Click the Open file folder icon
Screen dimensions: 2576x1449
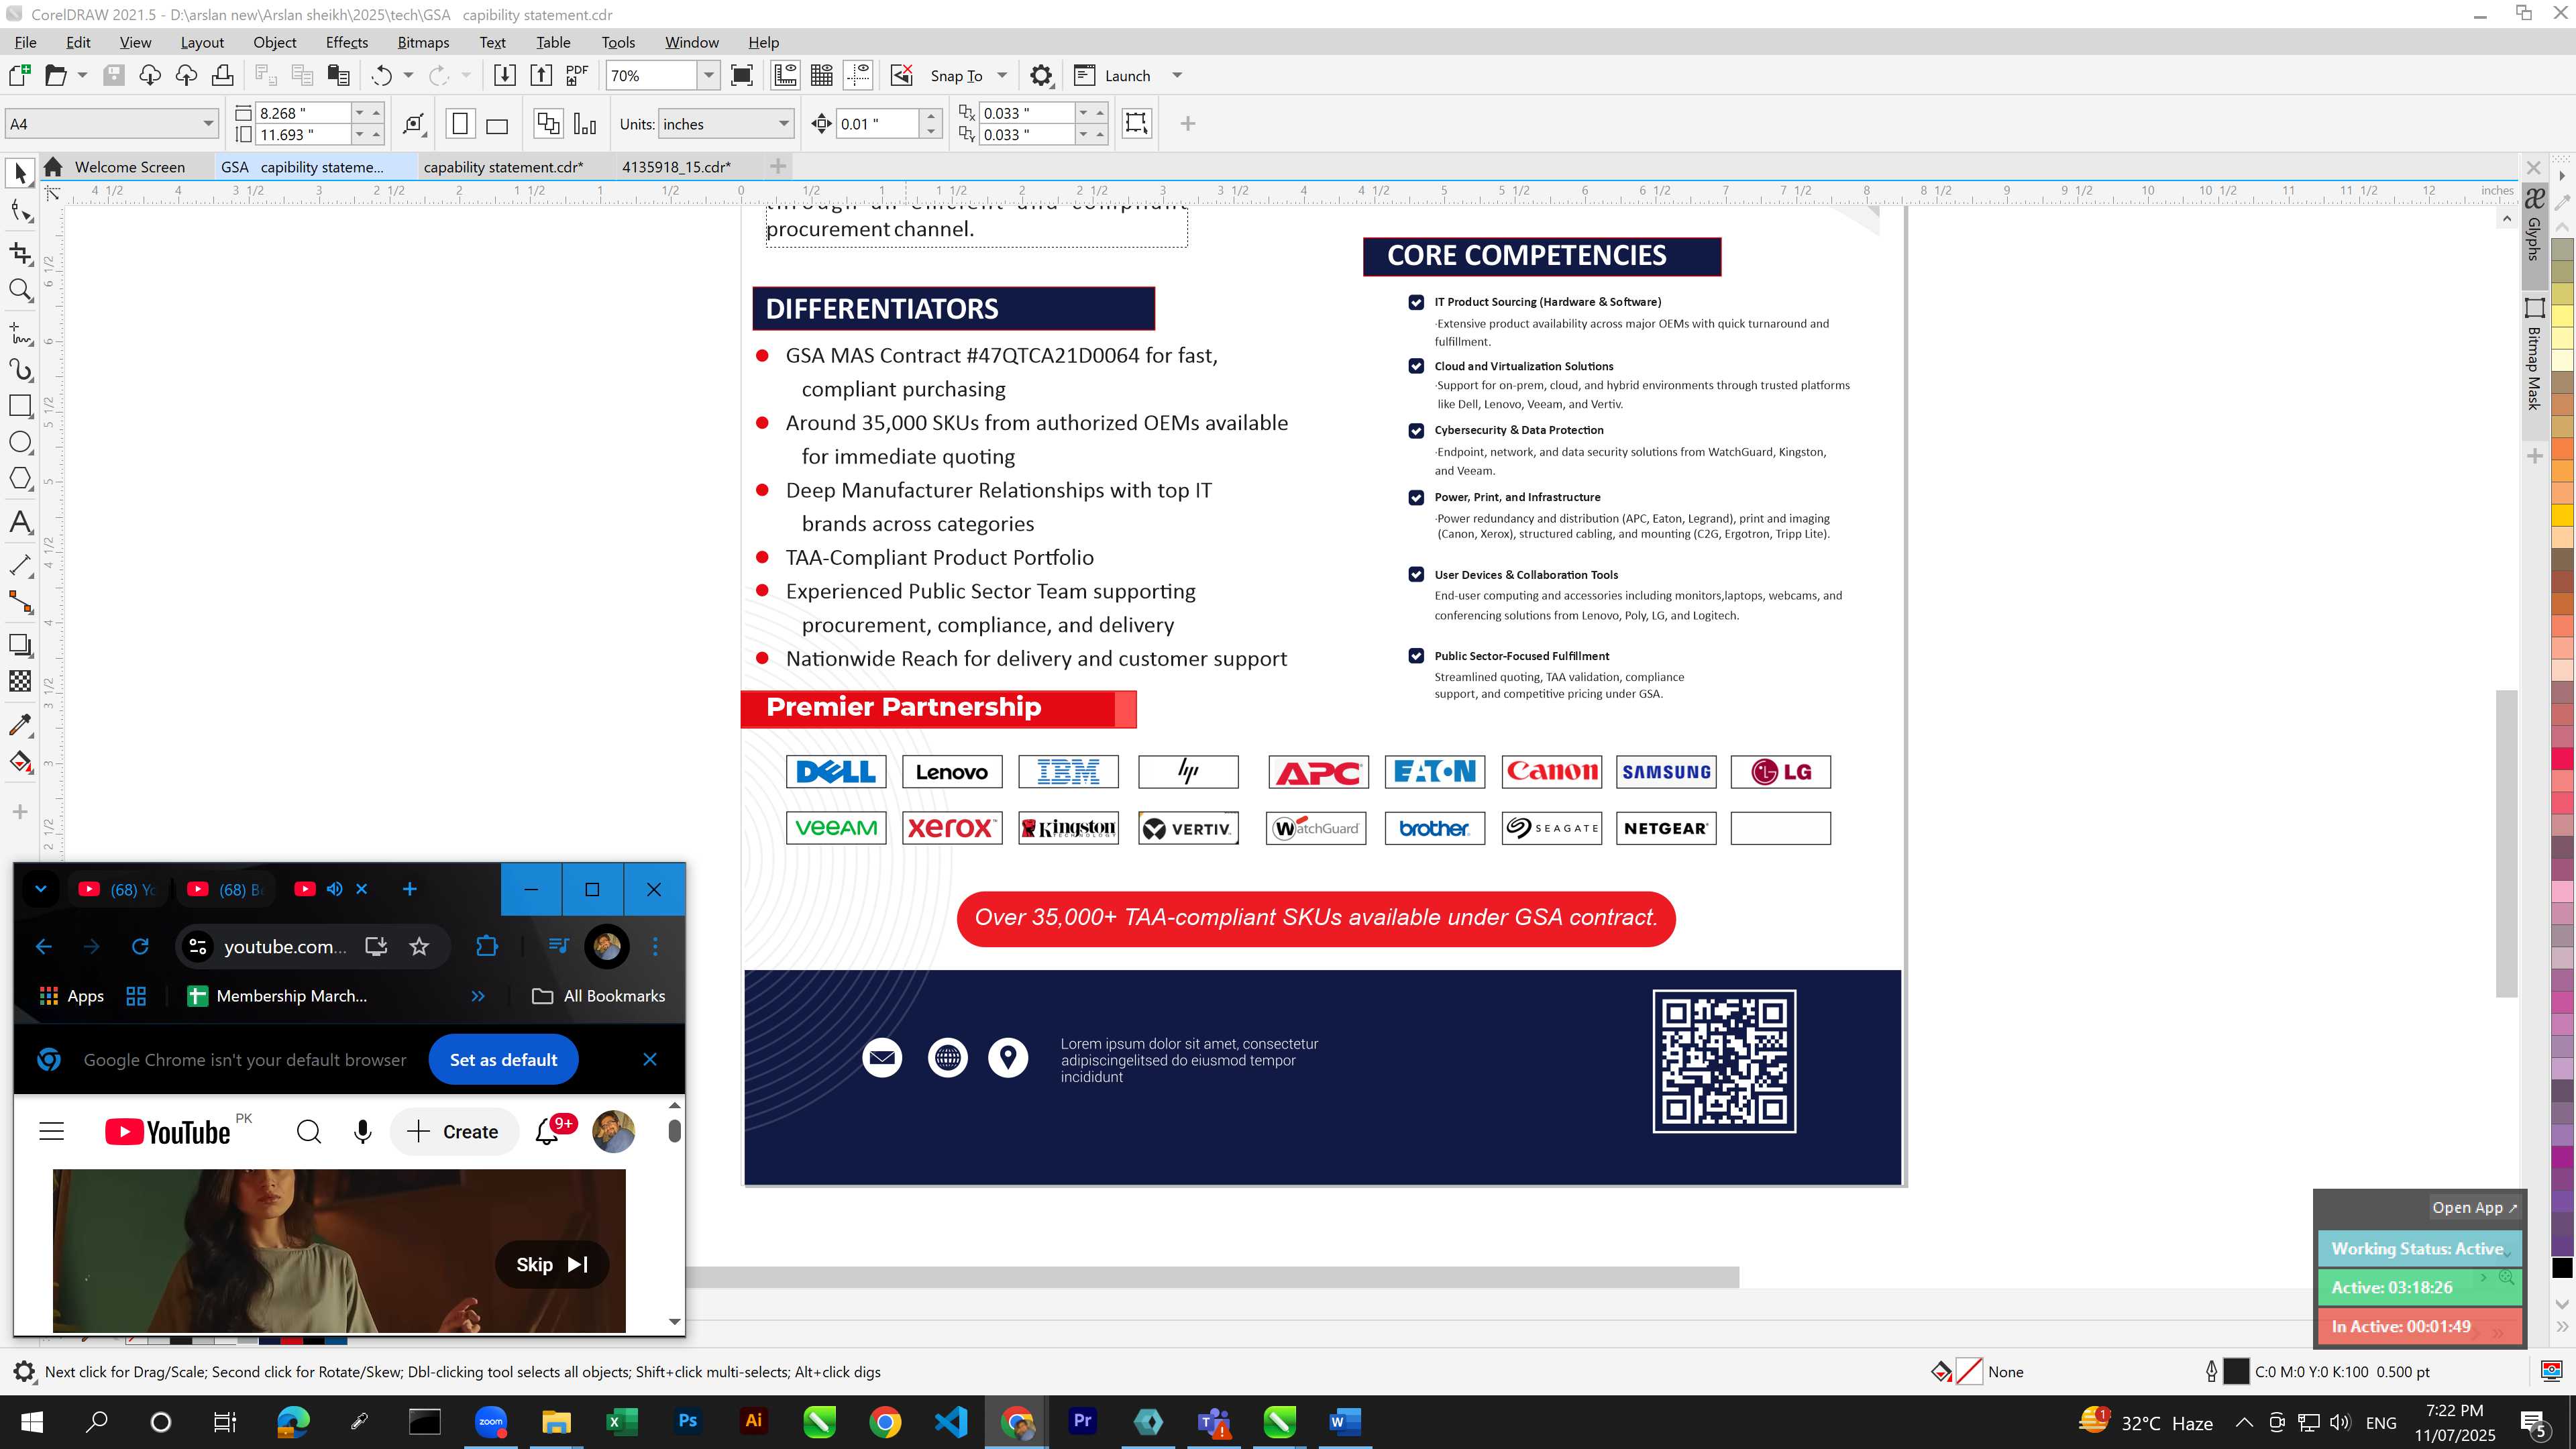56,75
